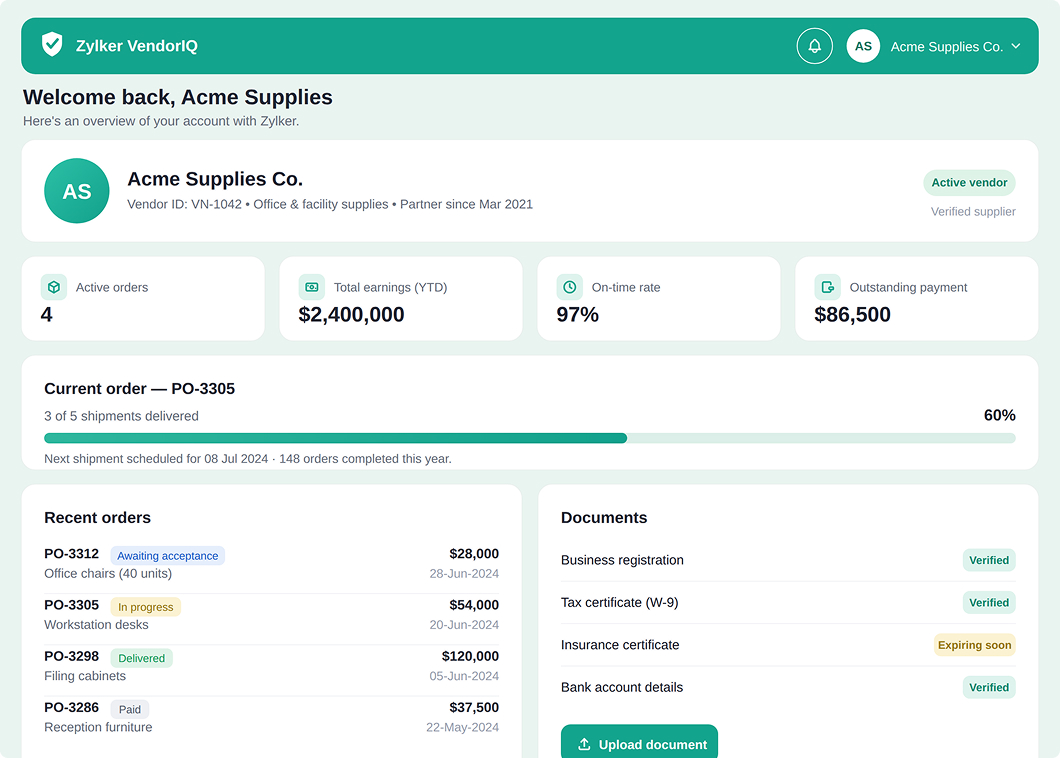Viewport: 1060px width, 758px height.
Task: Click the Current order — PO-3305 heading
Action: (139, 389)
